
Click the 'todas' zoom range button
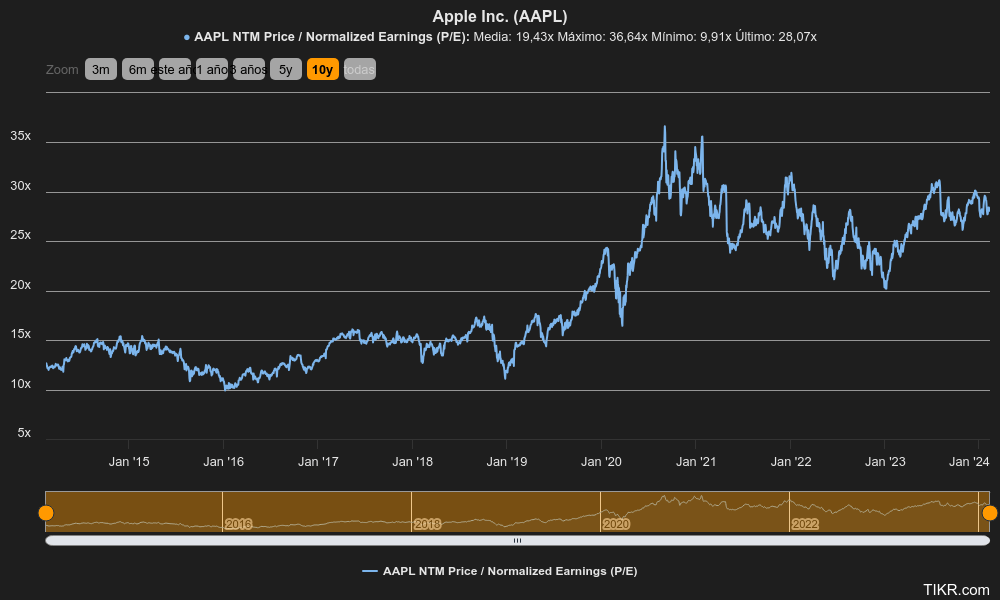360,70
